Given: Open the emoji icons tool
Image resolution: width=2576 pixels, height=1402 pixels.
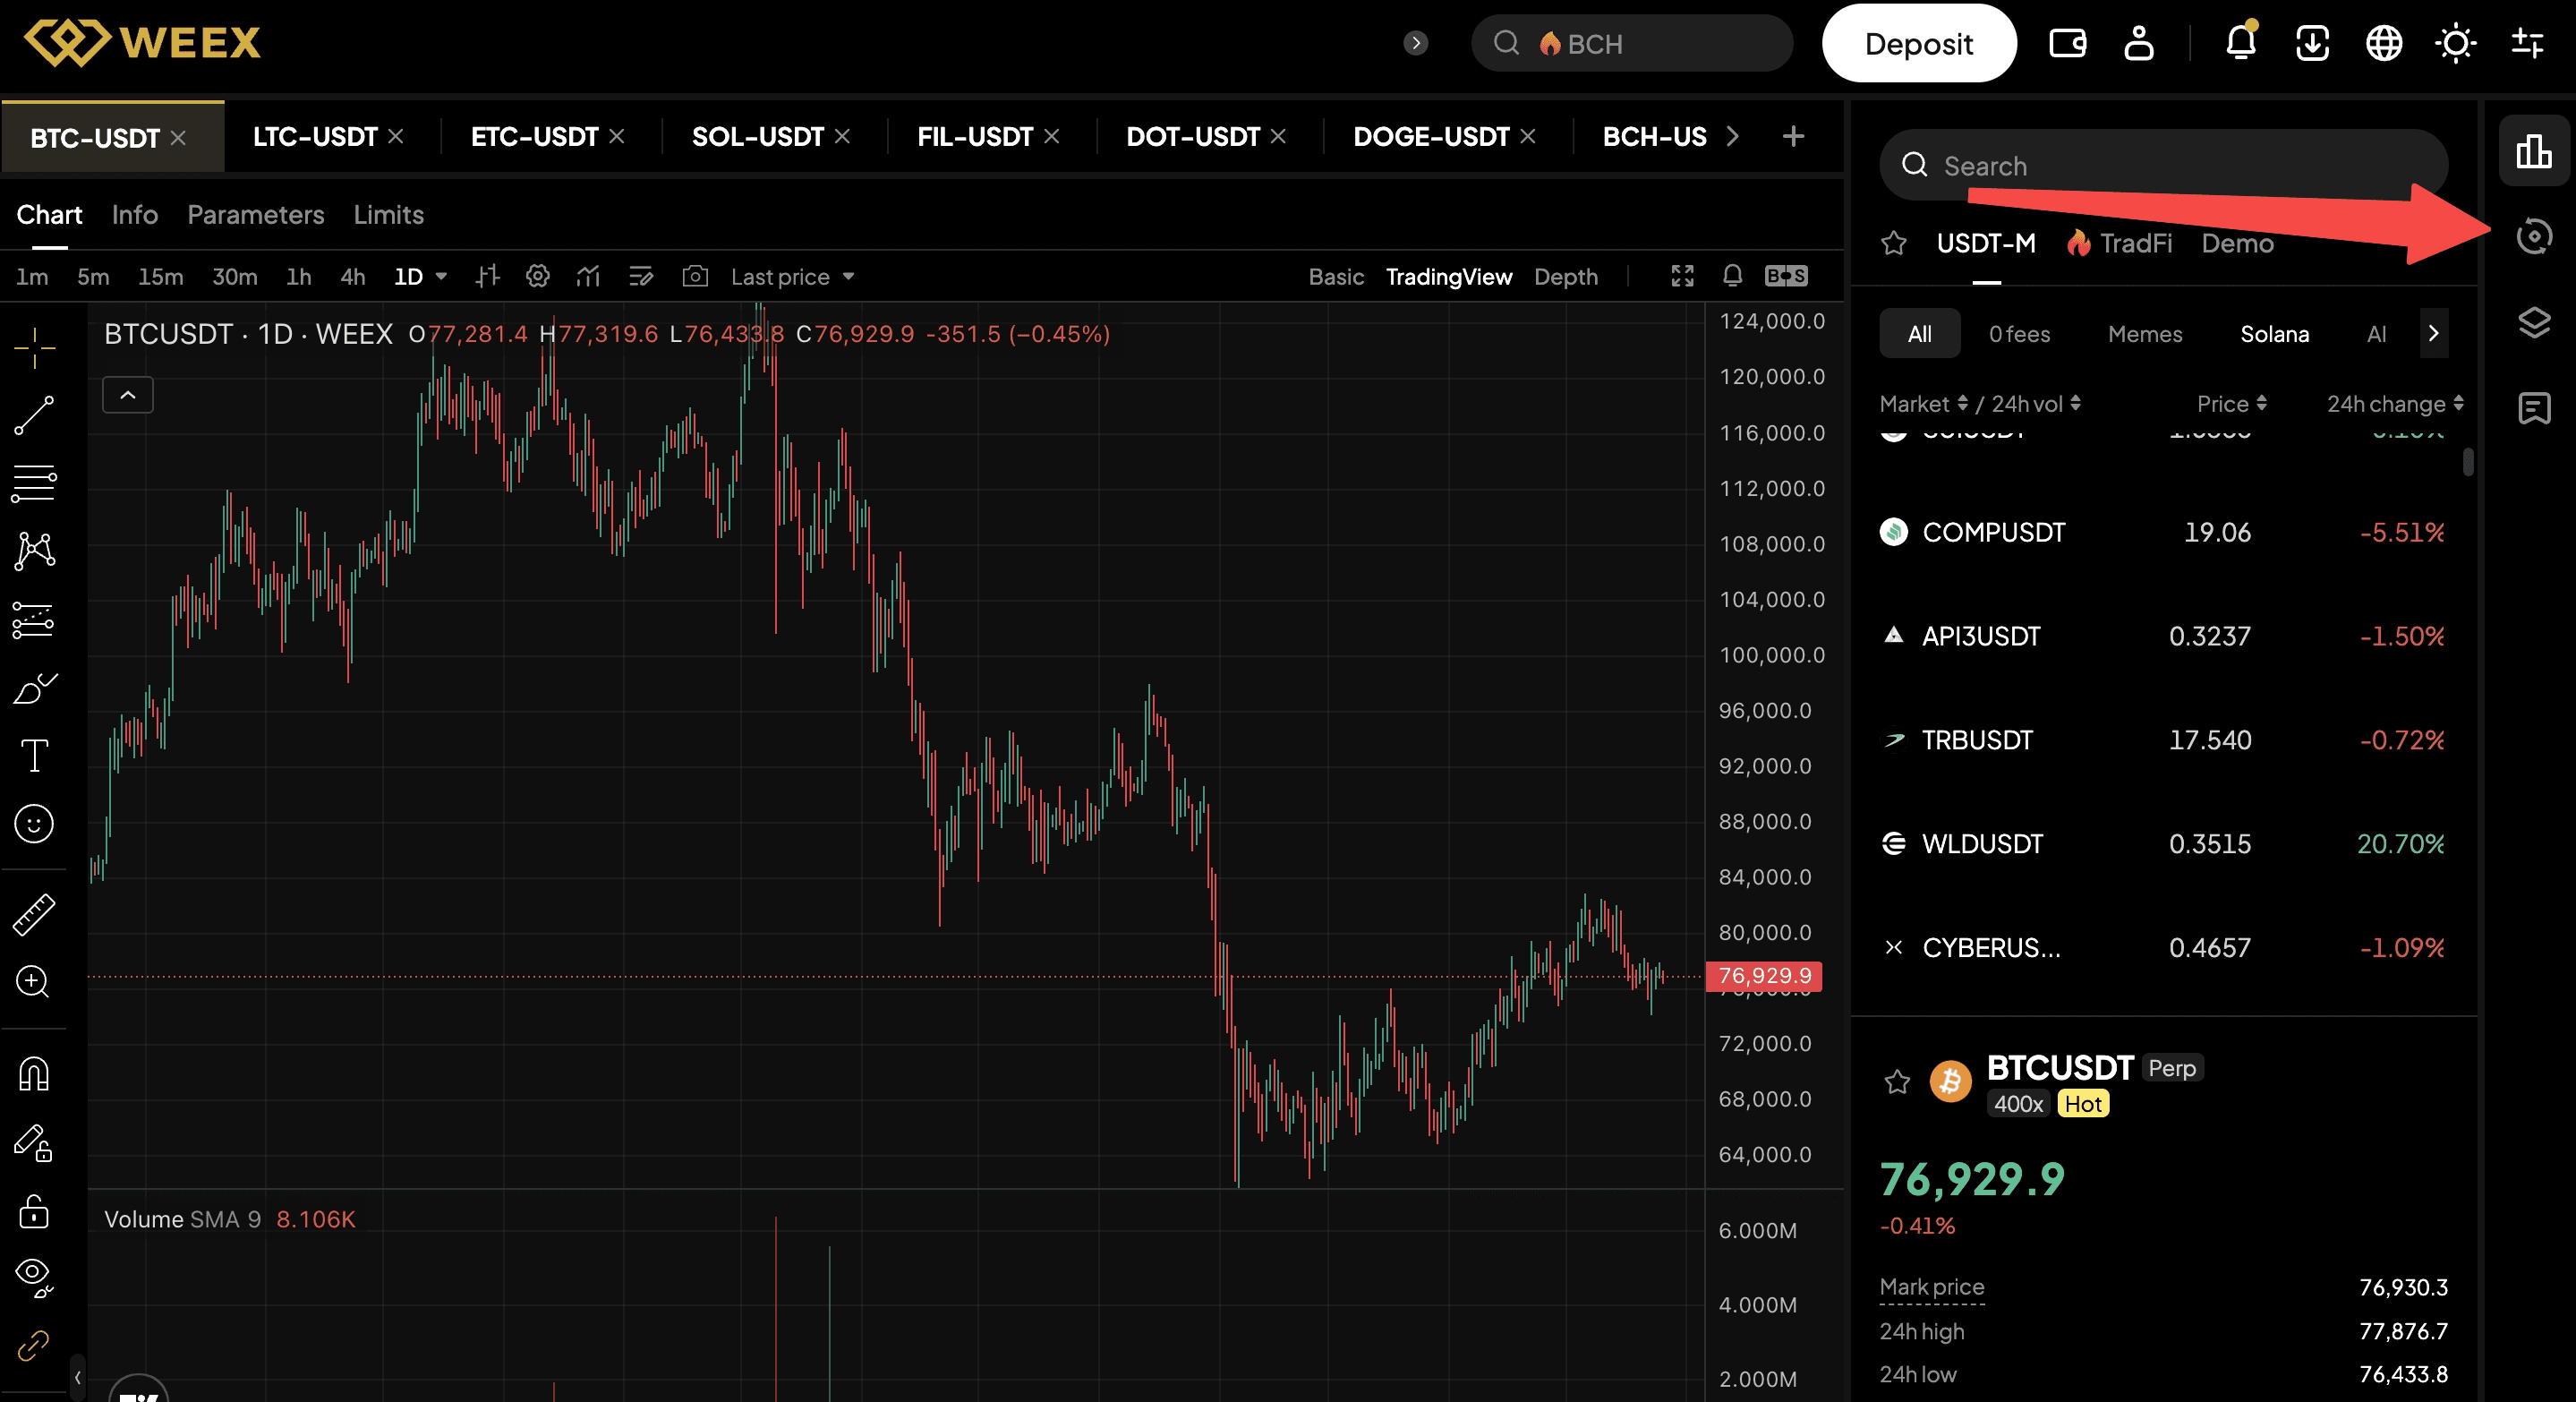Looking at the screenshot, I should point(34,824).
